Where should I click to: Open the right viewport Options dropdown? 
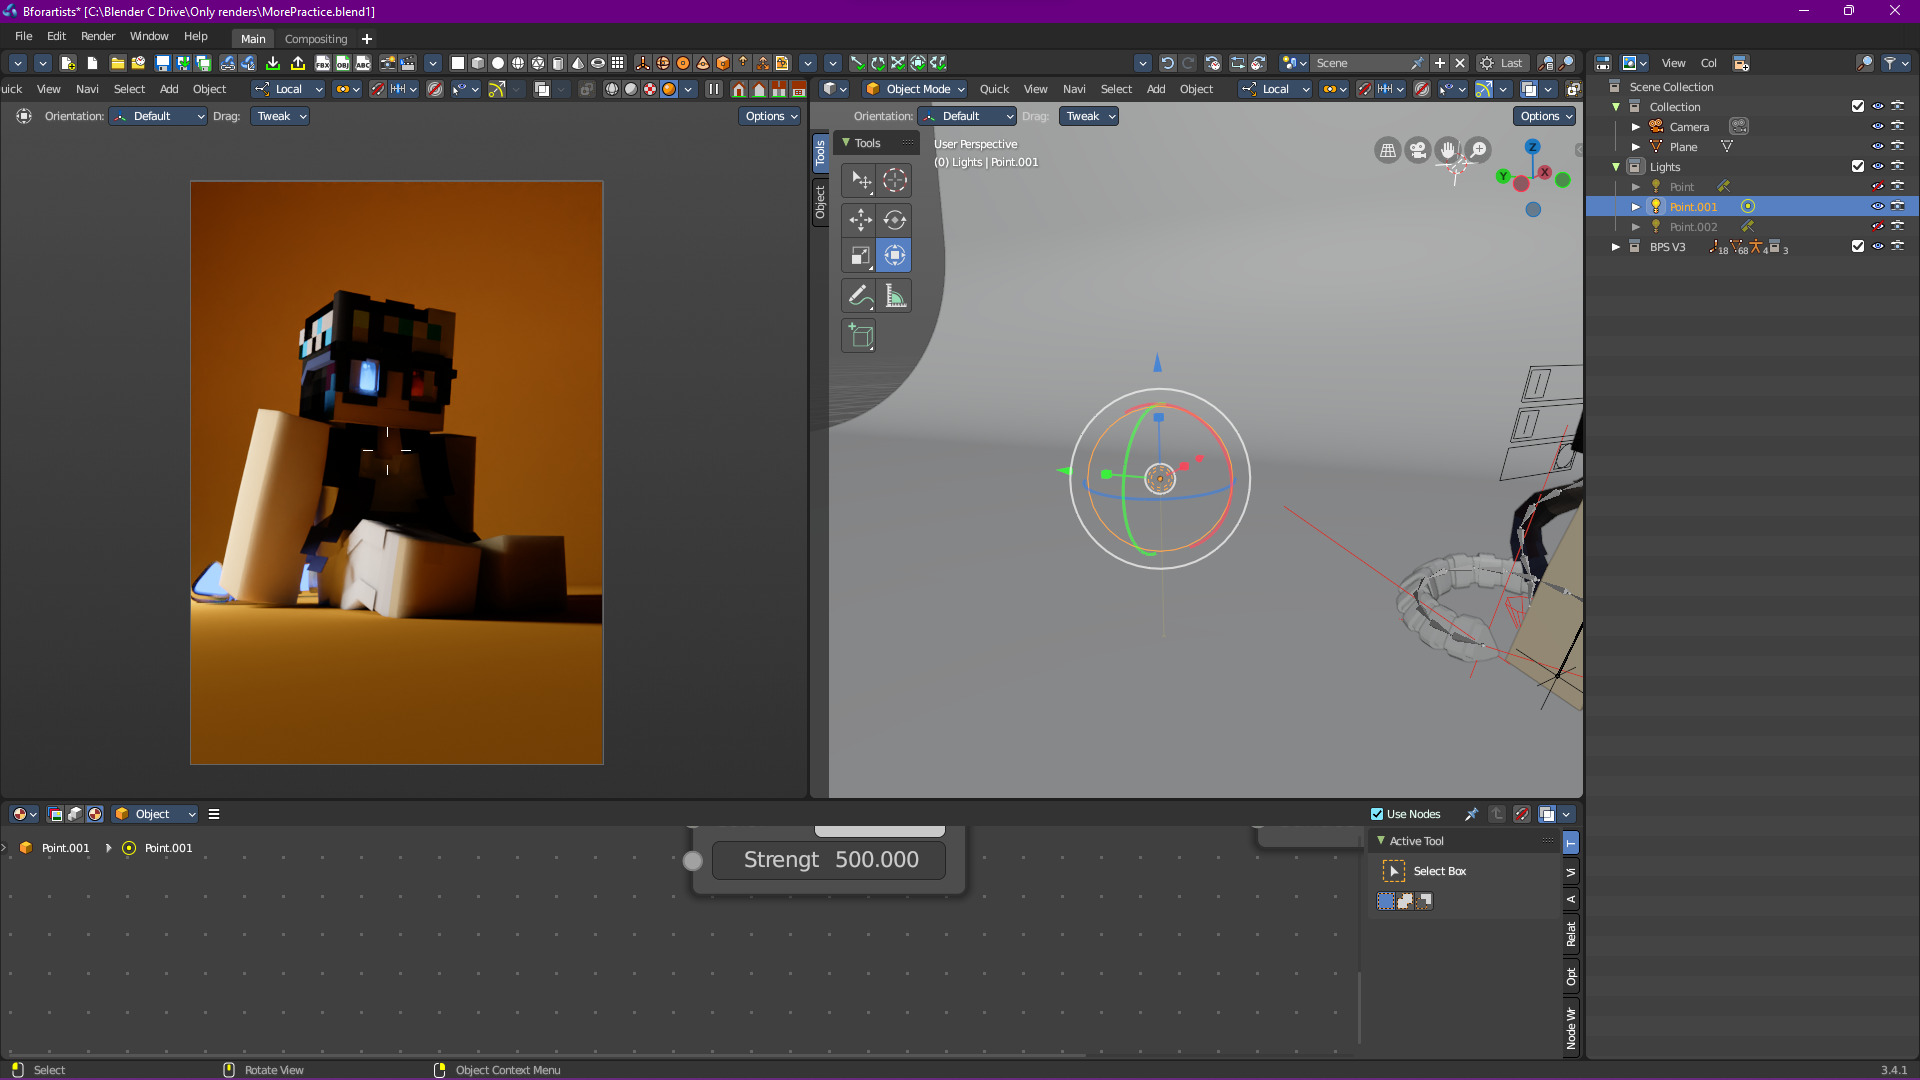[x=1545, y=116]
